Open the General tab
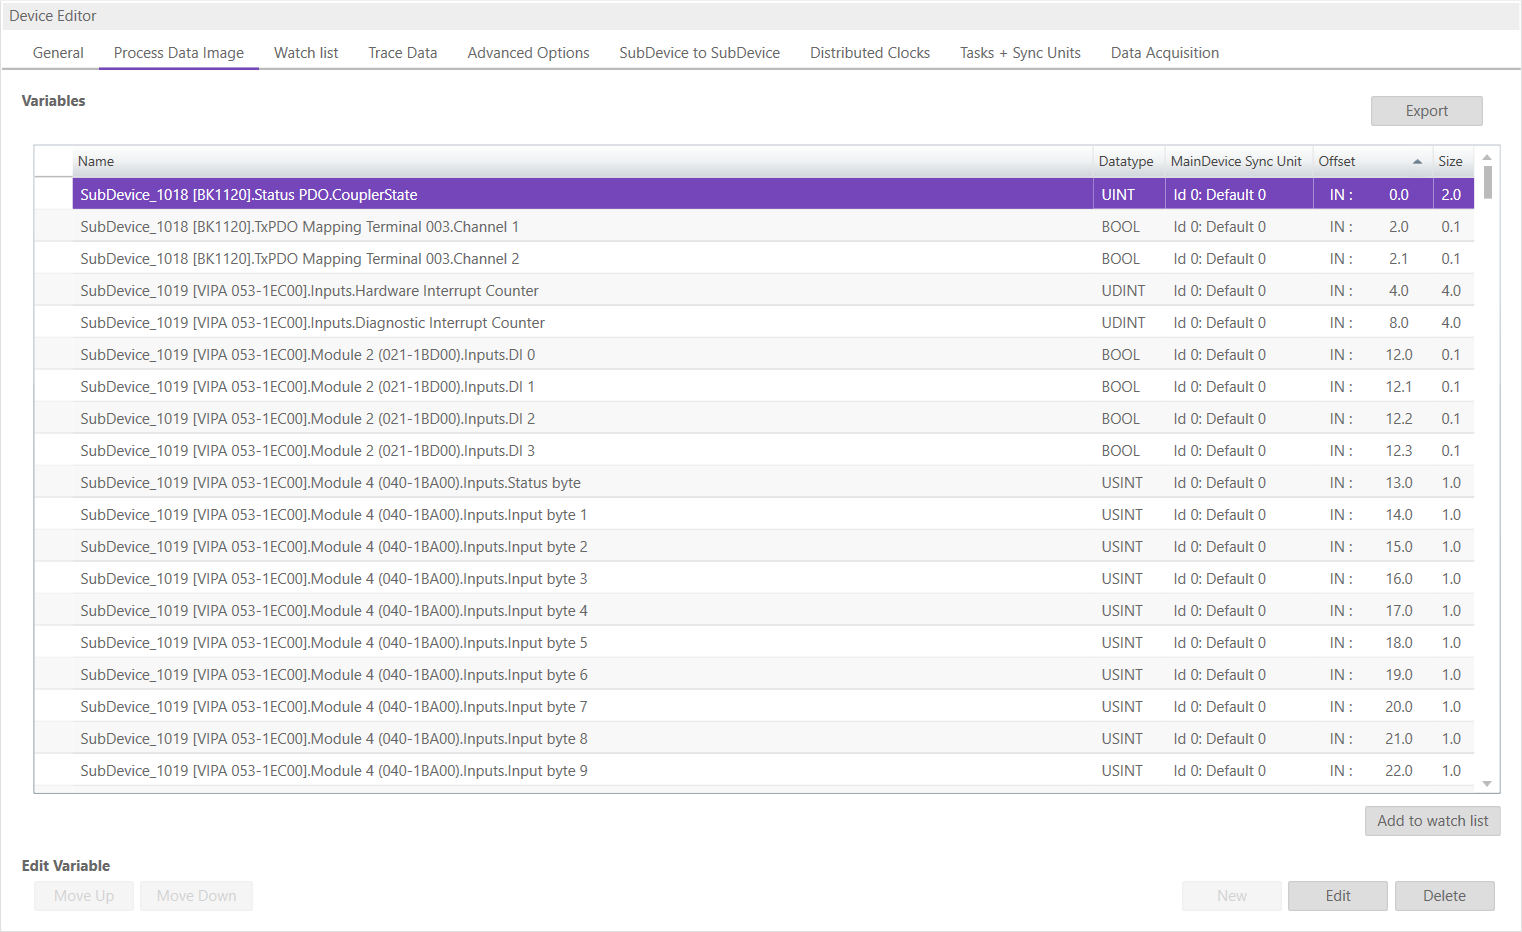Viewport: 1522px width, 932px height. point(58,53)
